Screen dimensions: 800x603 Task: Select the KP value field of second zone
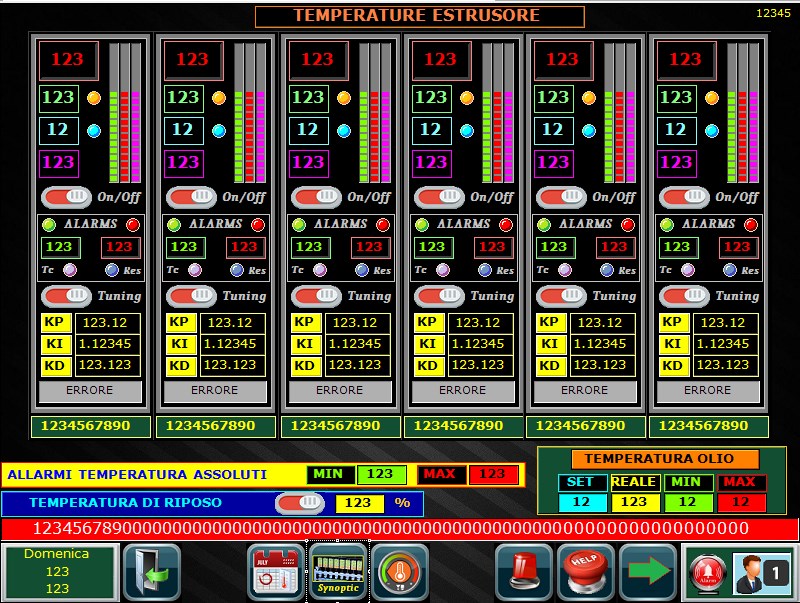point(232,322)
